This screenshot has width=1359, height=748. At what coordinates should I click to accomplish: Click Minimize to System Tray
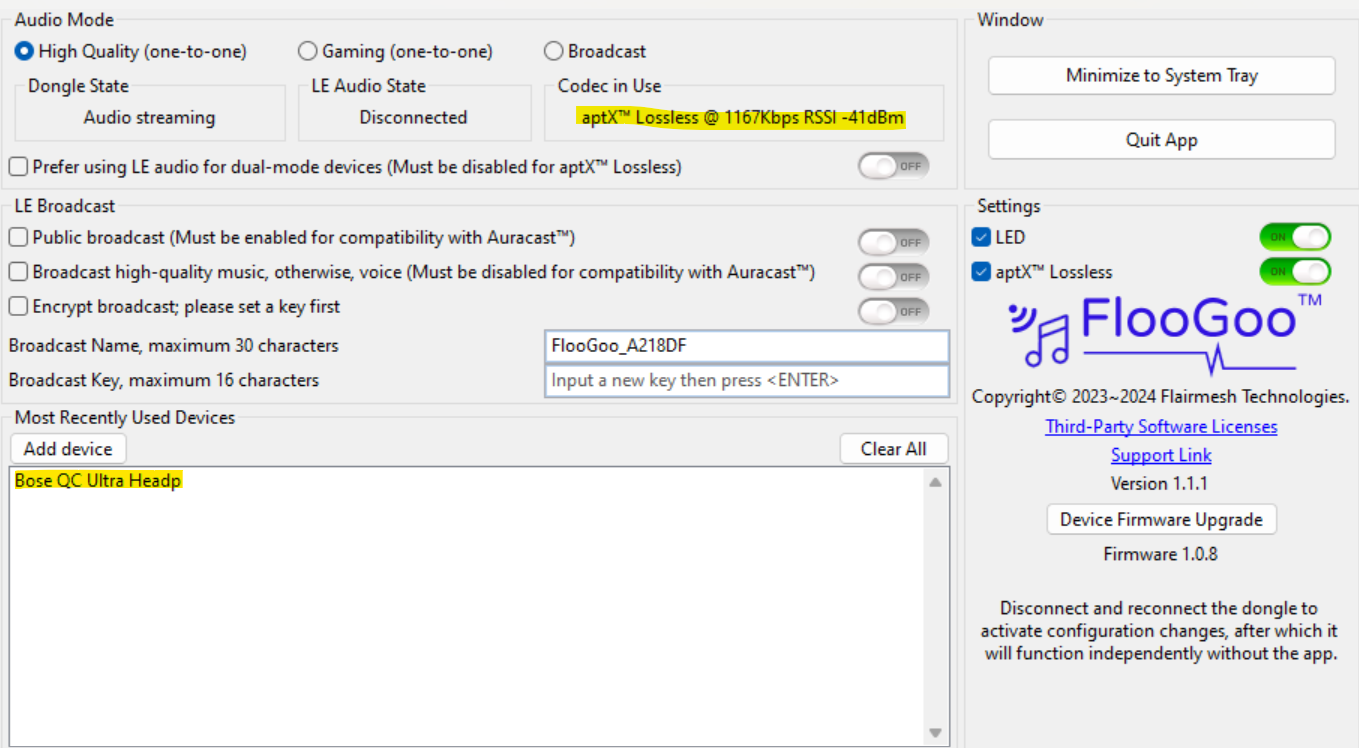coord(1160,75)
